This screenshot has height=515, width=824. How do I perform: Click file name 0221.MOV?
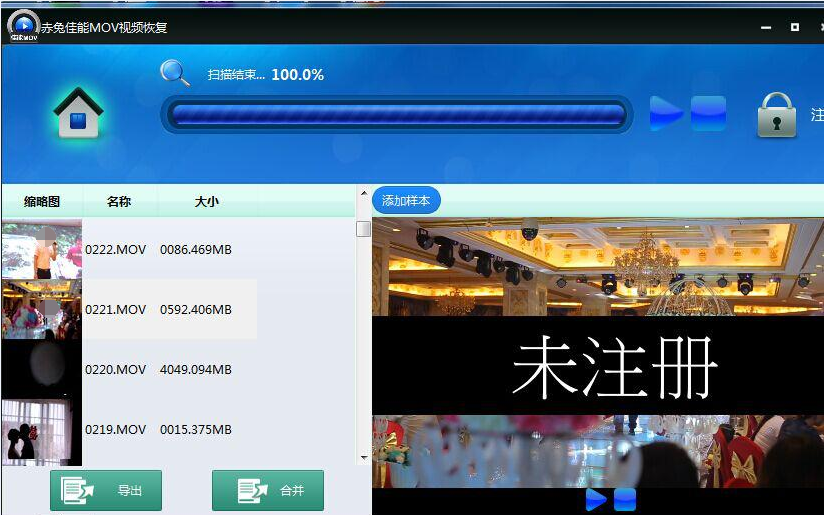[116, 310]
